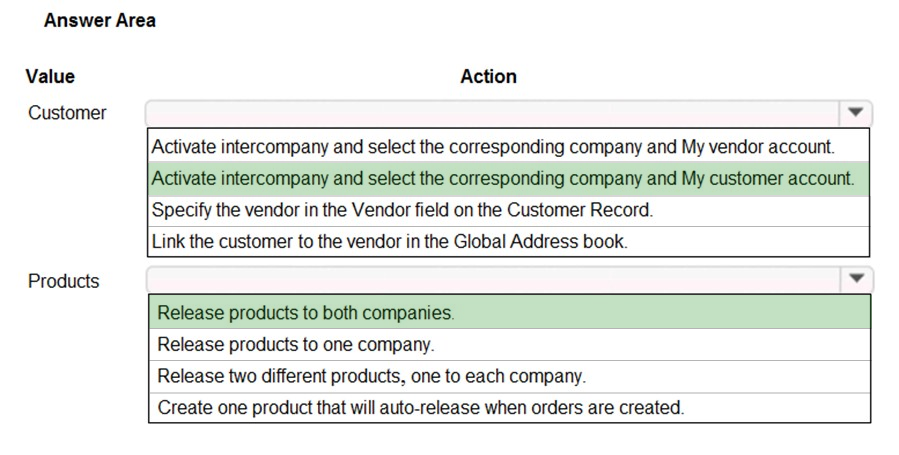The width and height of the screenshot is (899, 455).
Task: Choose Specify the vendor in Vendor field option
Action: (x=509, y=210)
